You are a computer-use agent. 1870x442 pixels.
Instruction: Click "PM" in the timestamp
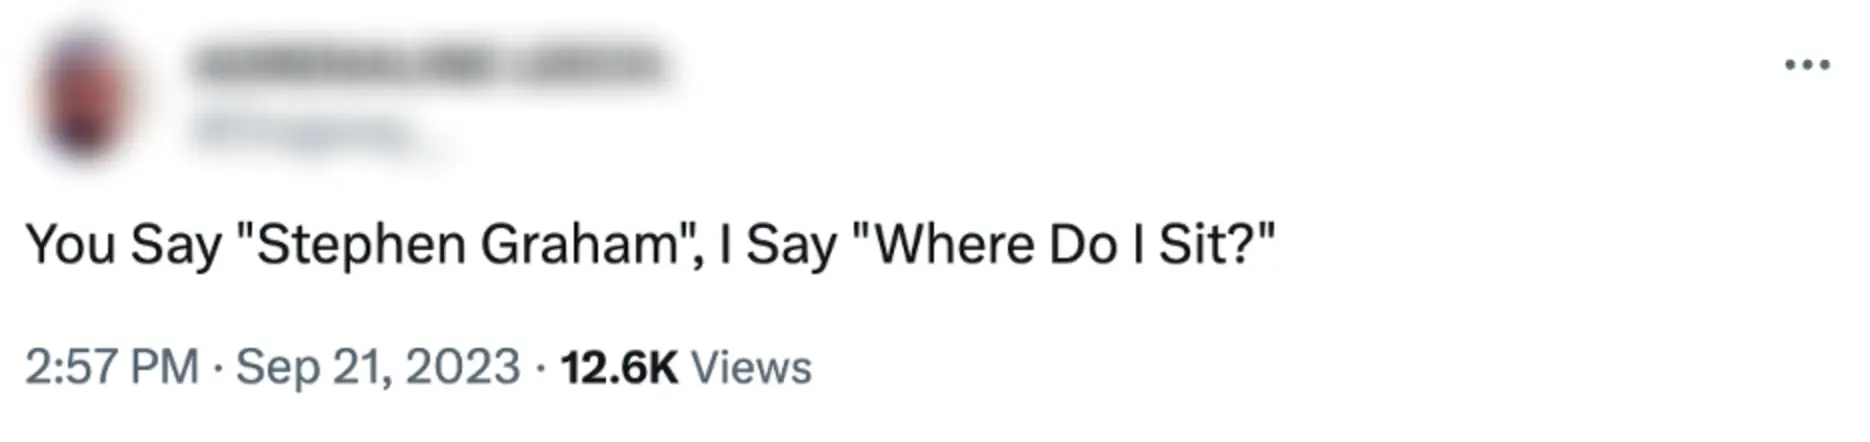pyautogui.click(x=166, y=367)
